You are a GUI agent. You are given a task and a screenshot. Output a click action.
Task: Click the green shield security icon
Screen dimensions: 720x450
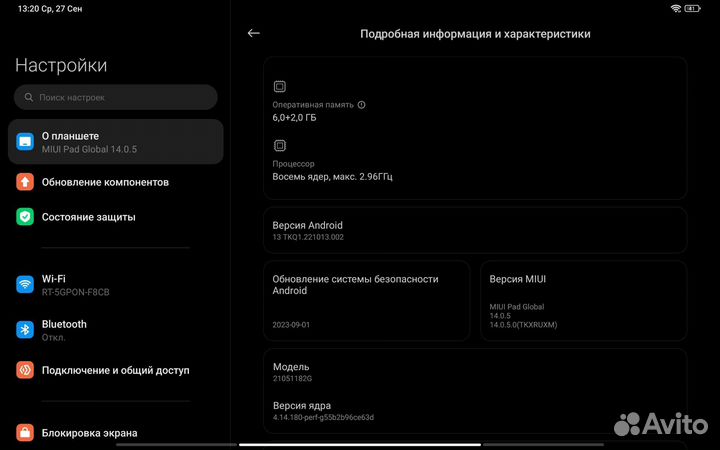pos(25,217)
